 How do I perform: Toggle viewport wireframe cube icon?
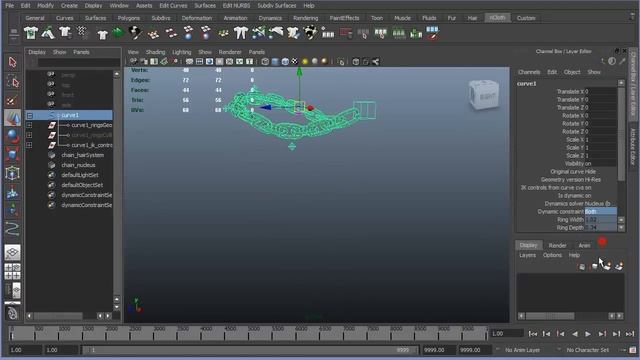[x=265, y=62]
